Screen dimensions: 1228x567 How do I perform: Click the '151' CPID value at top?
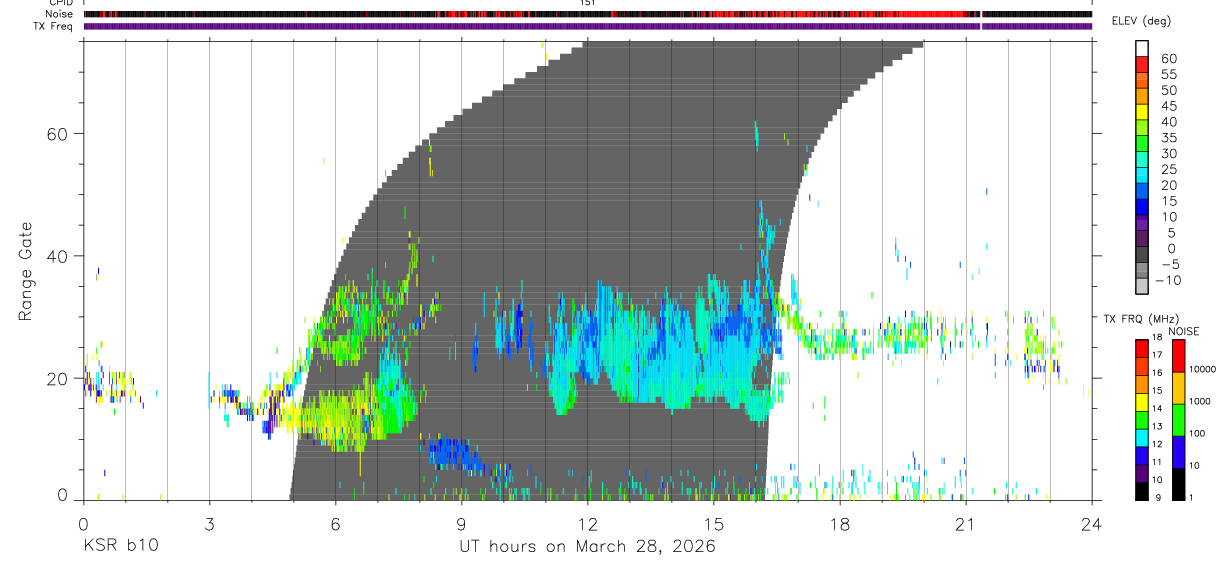click(588, 3)
